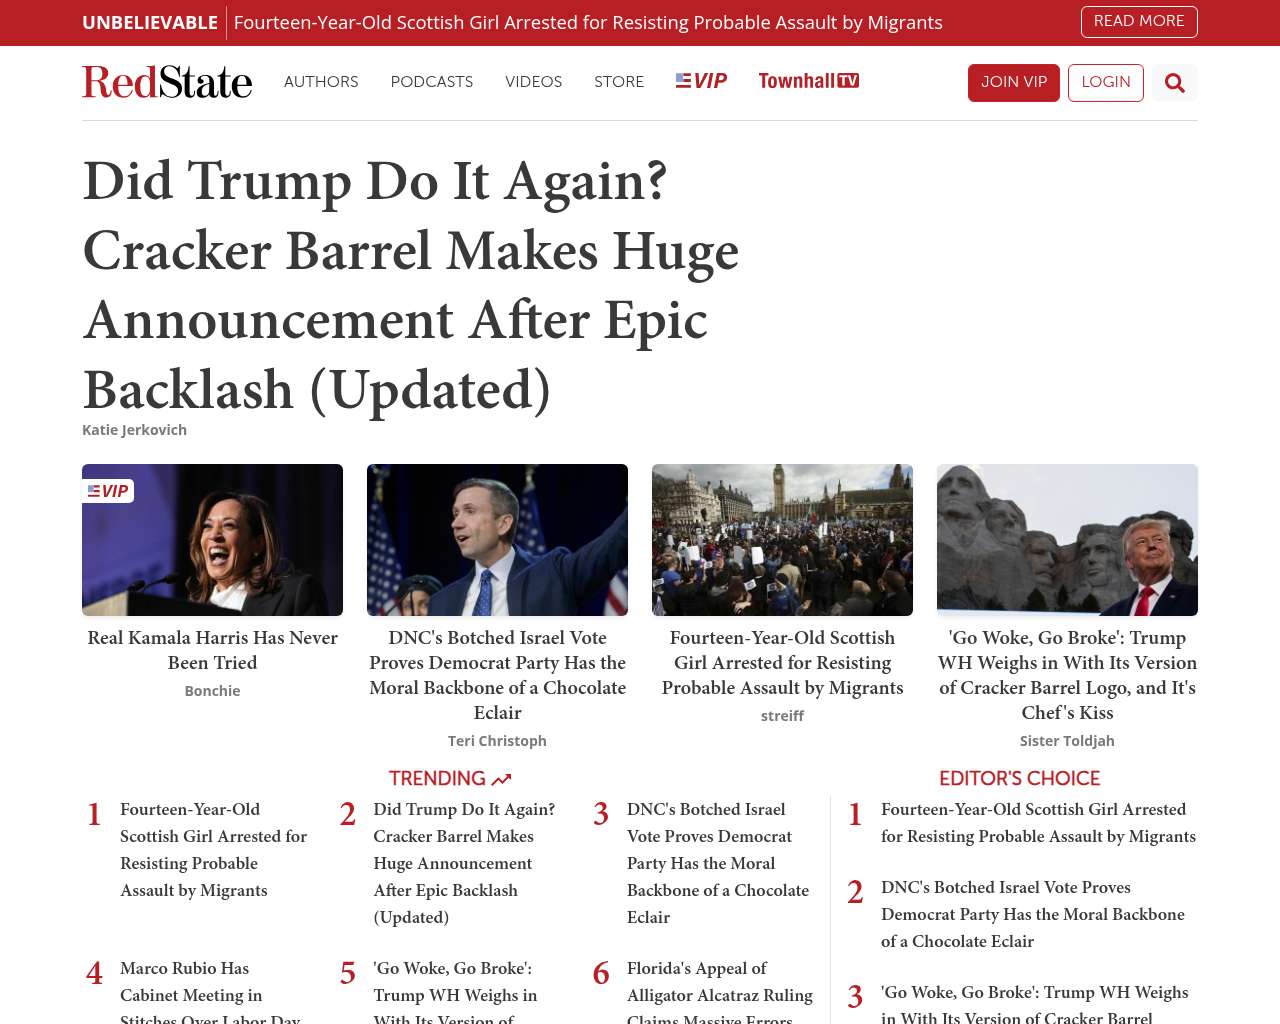Open the STORE menu item

619,82
